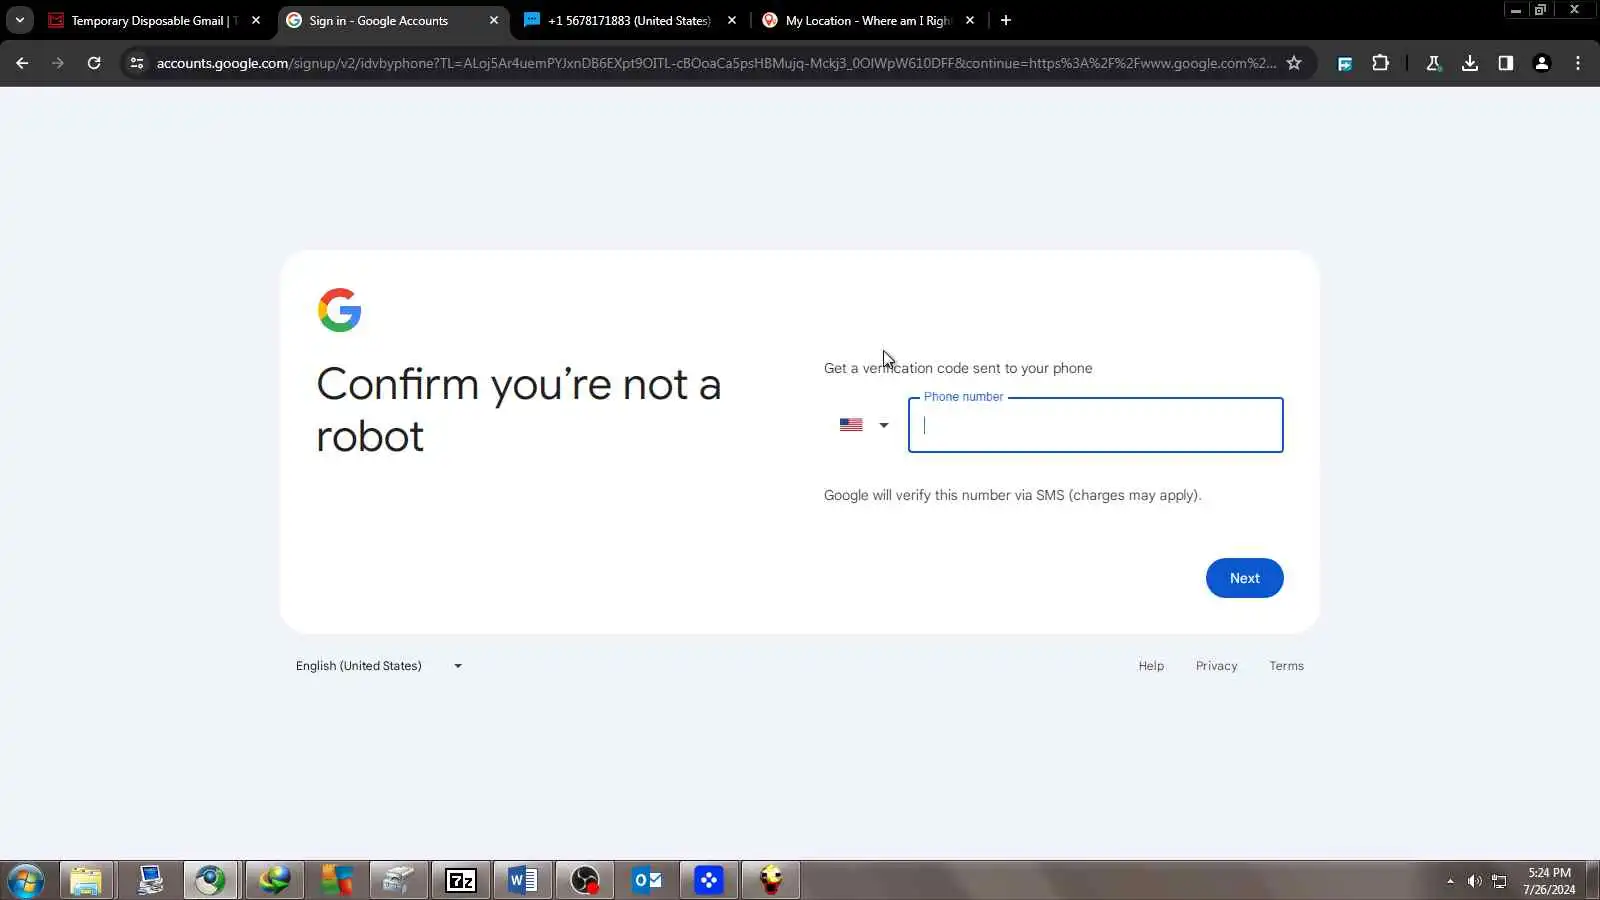Switch to Sign in - Google Accounts tab
Screen dimensions: 1600x900
[392, 20]
